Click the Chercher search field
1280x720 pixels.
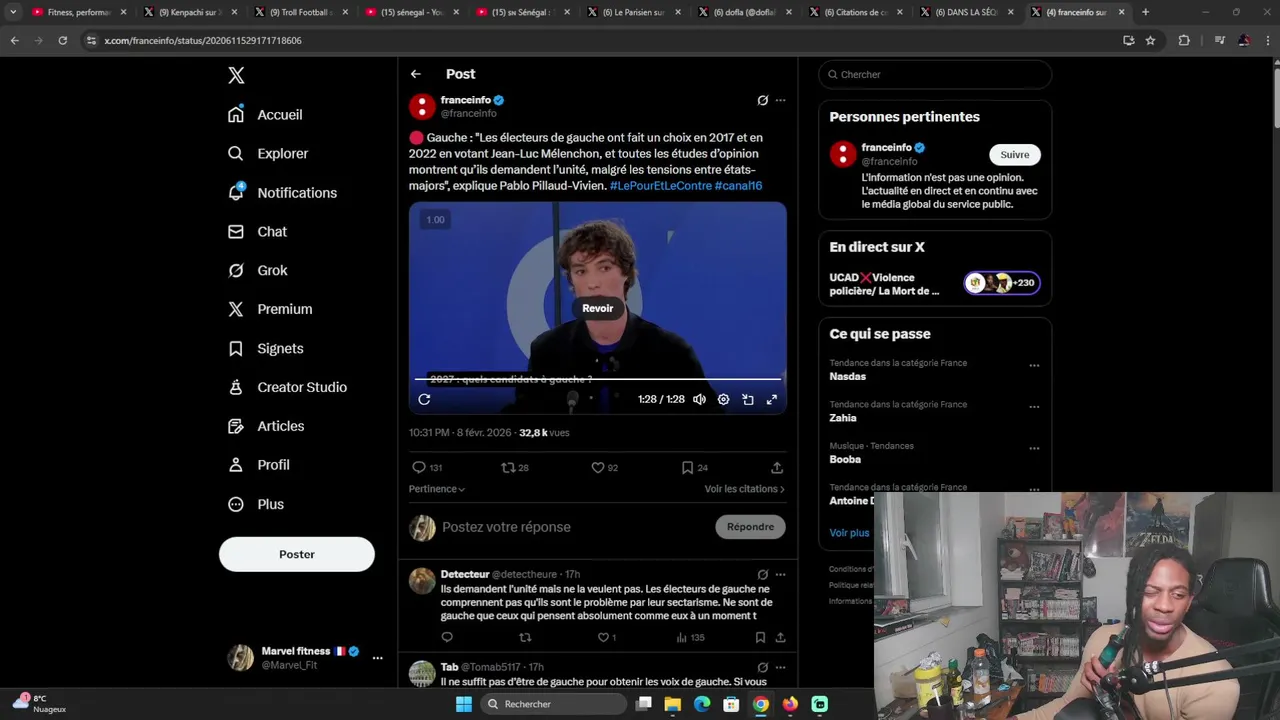click(935, 74)
